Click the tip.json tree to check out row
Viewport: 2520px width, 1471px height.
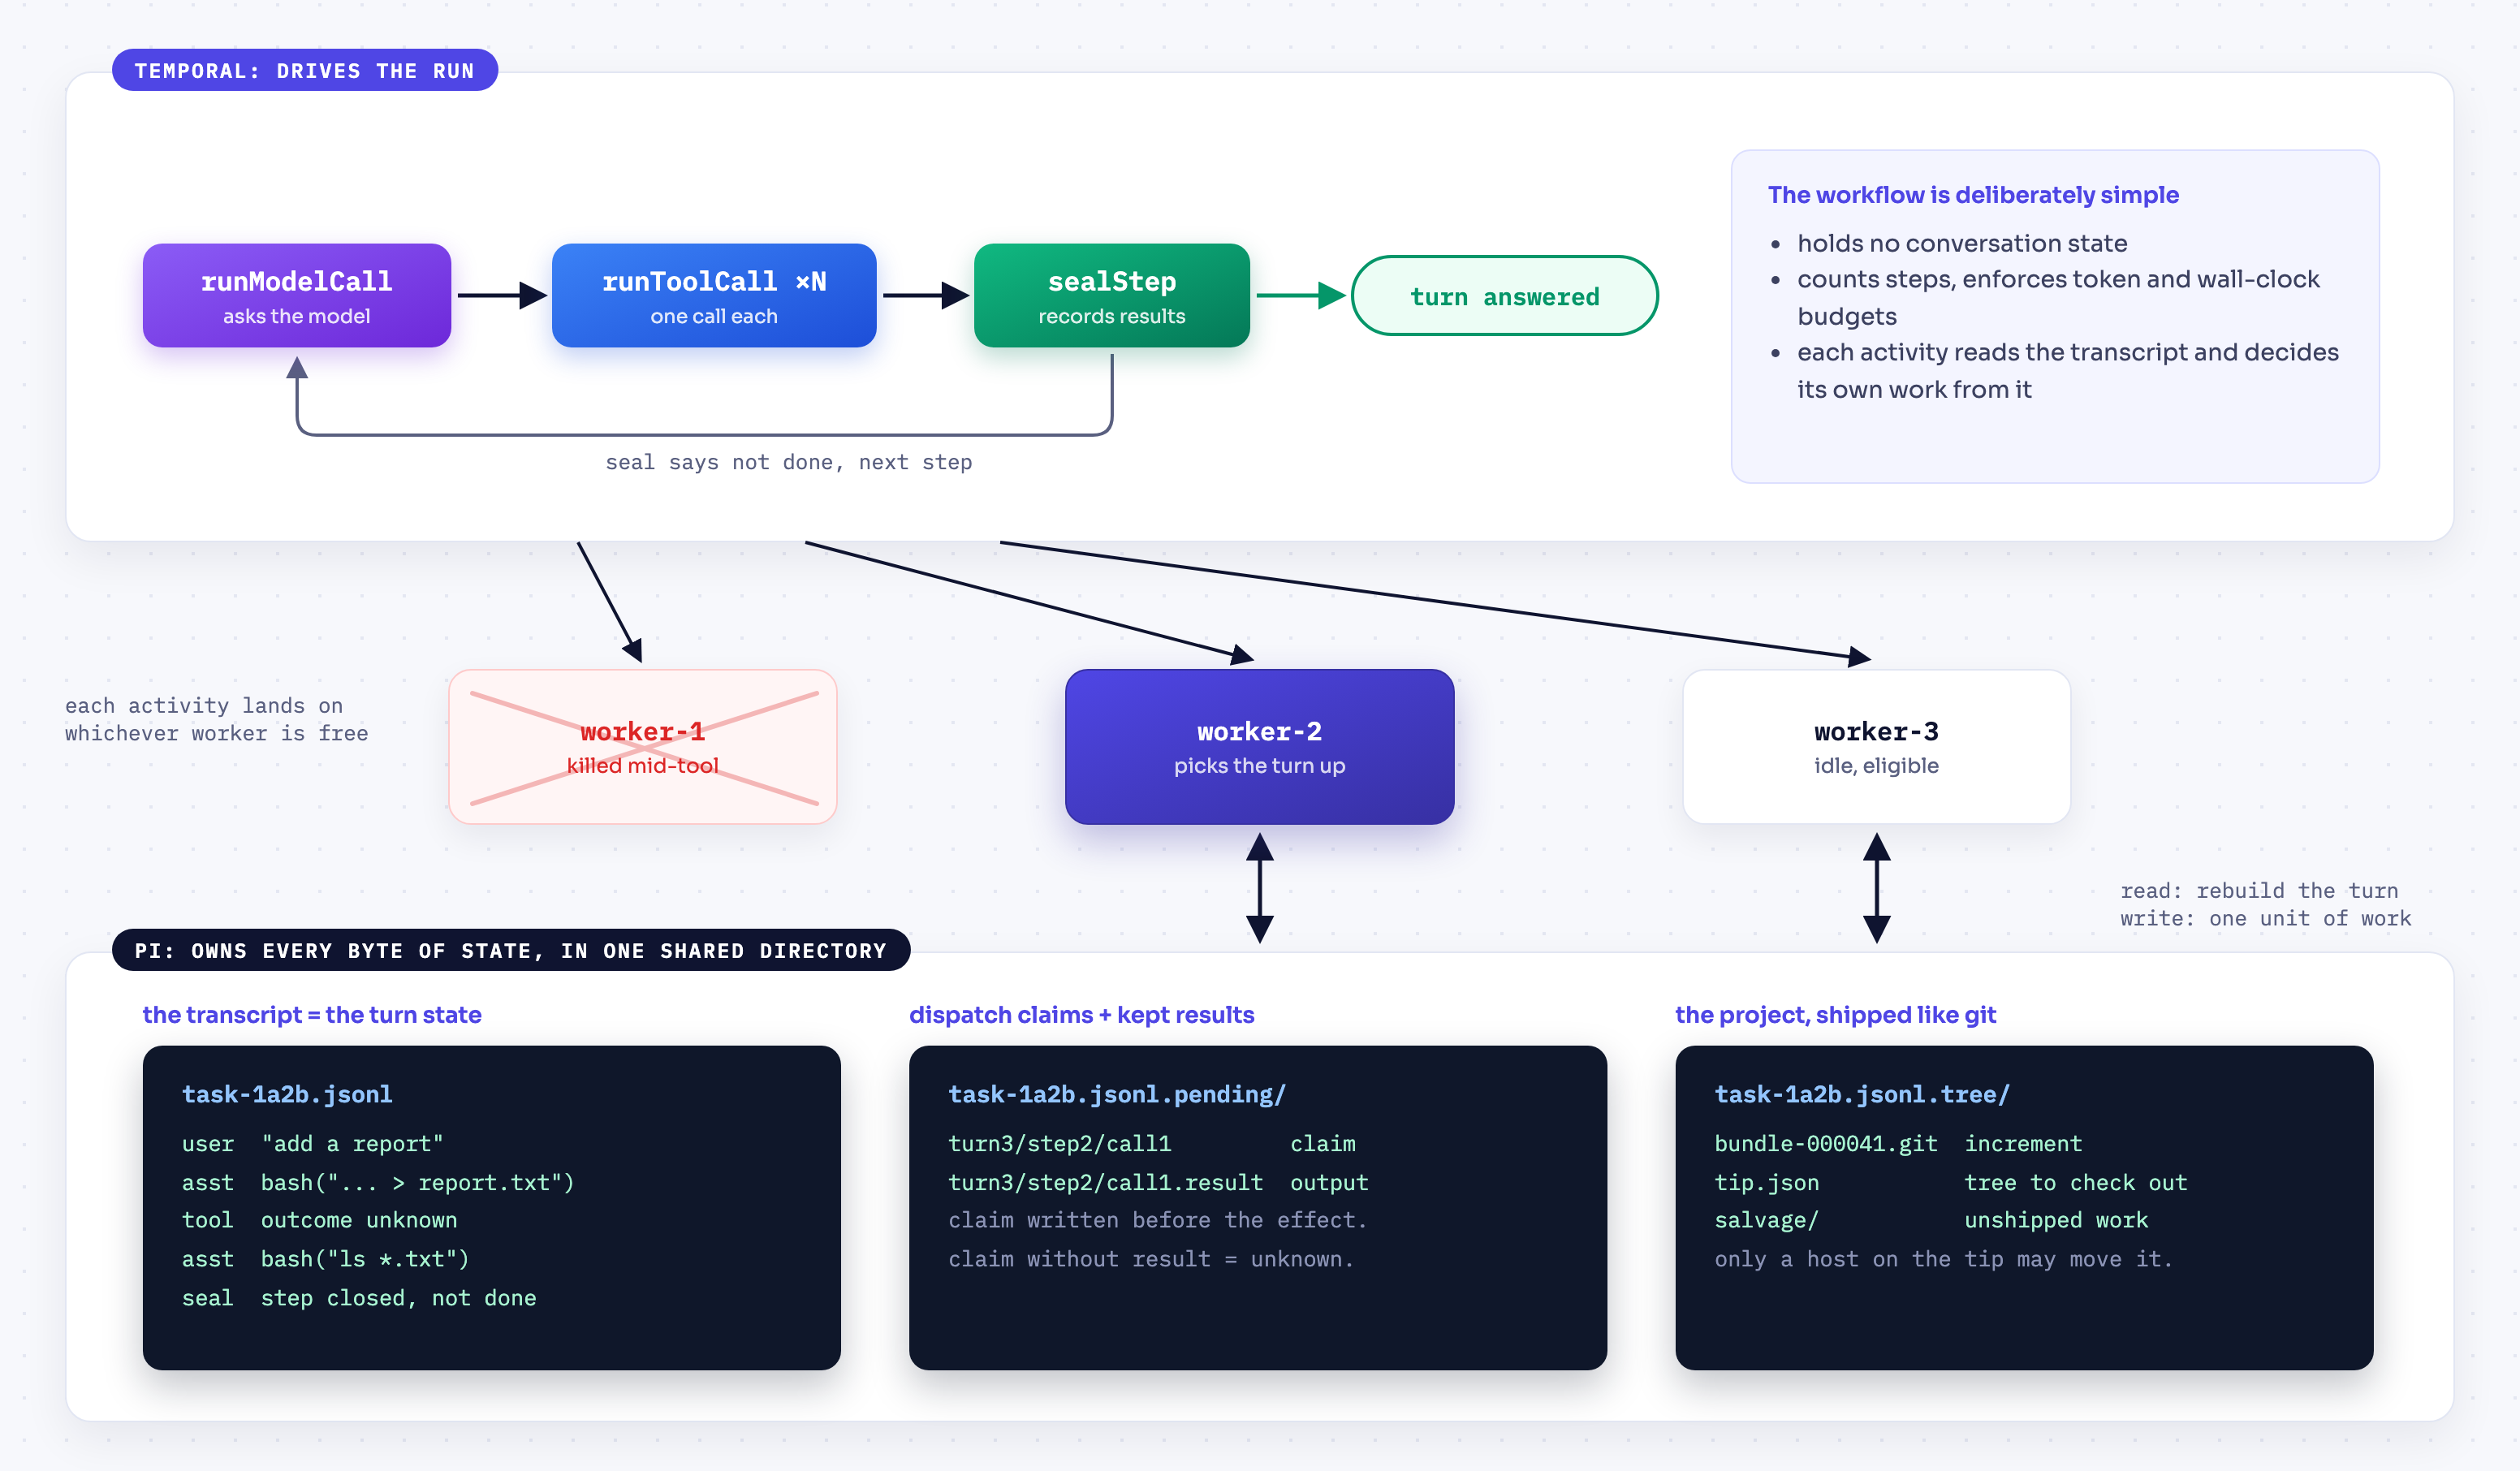[x=1951, y=1182]
